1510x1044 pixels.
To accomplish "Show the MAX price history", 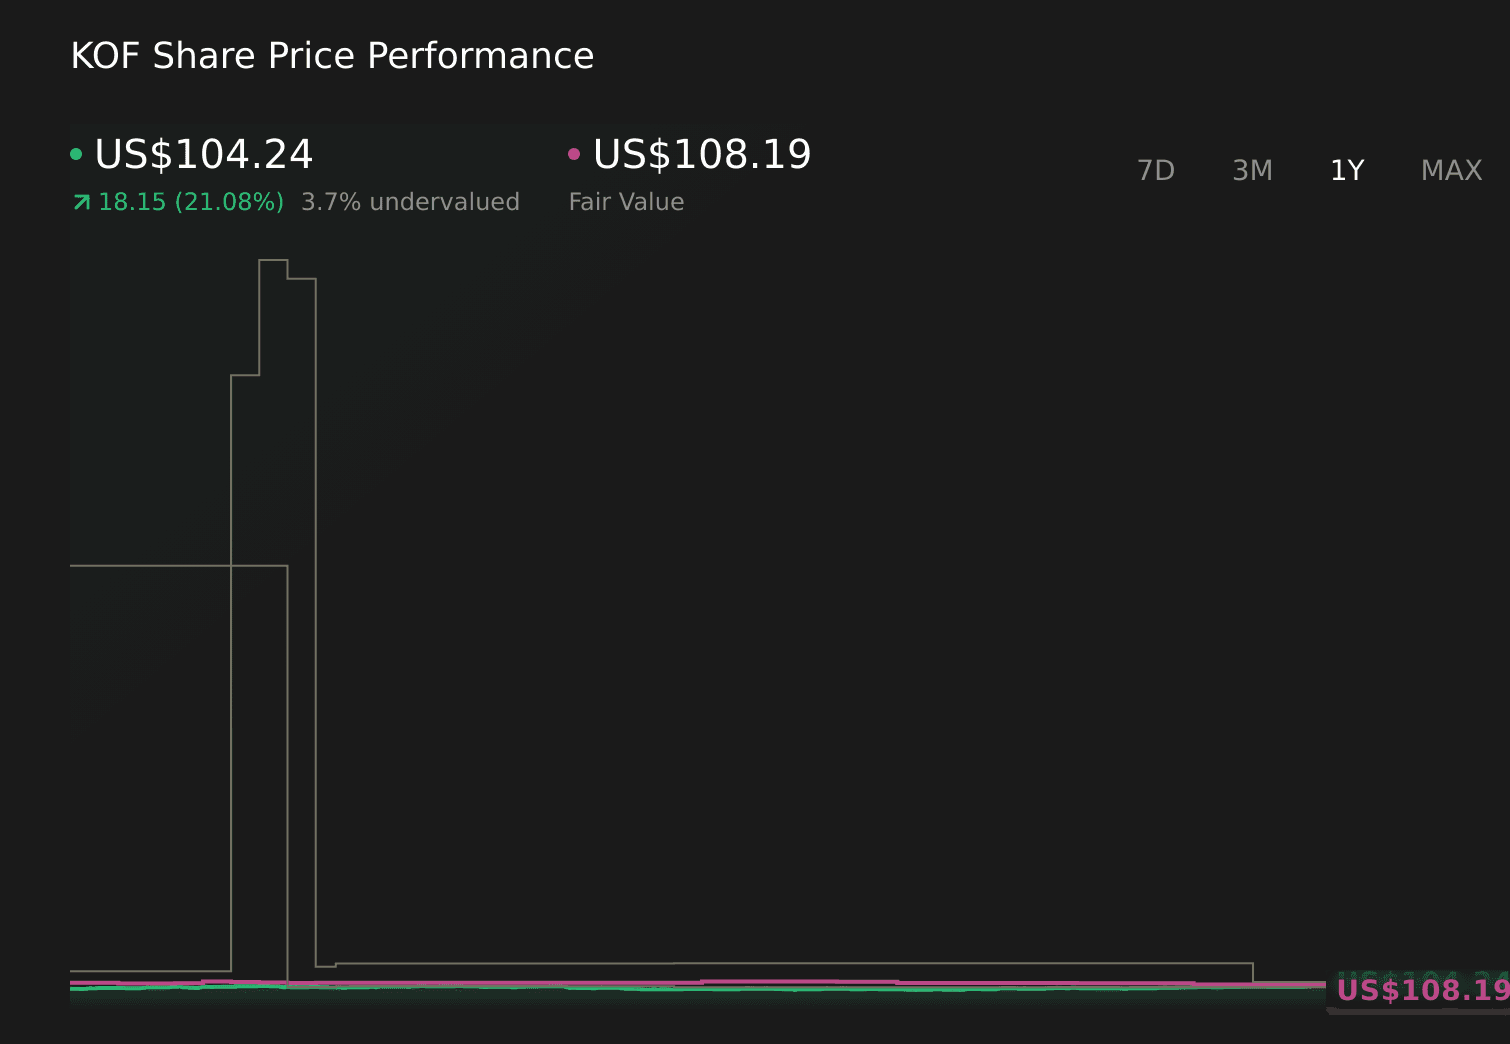I will pyautogui.click(x=1451, y=171).
